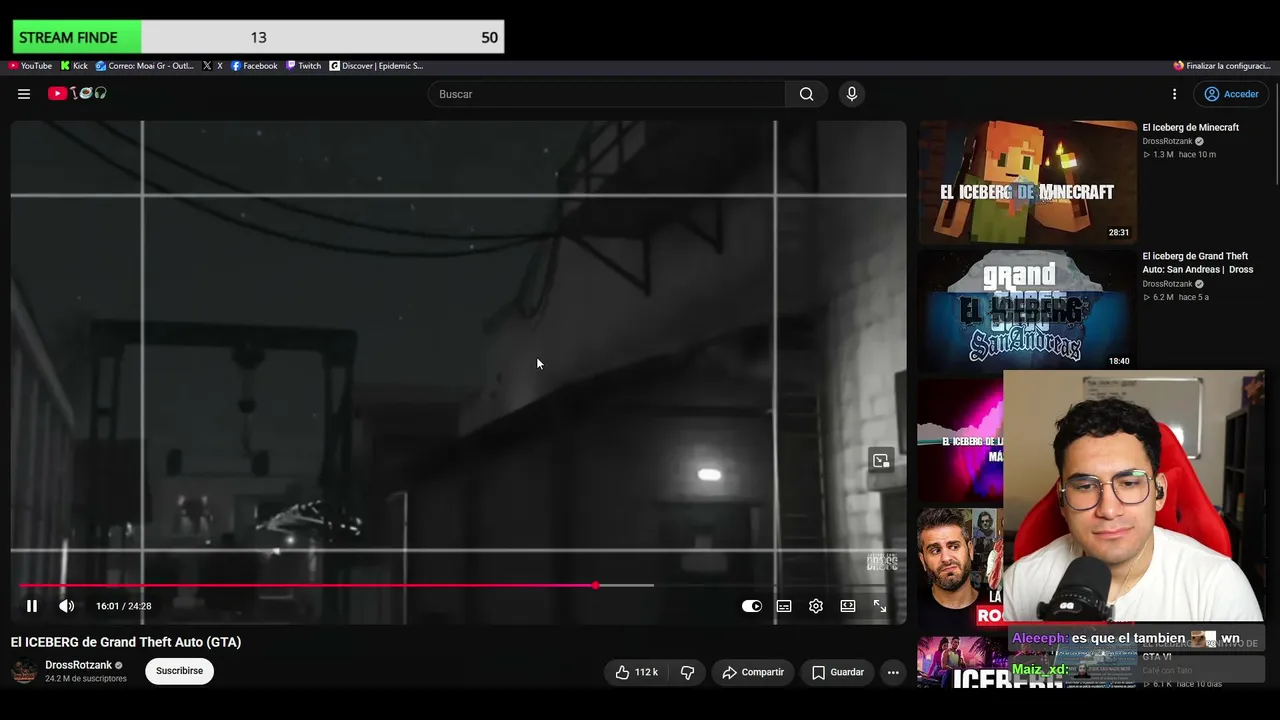Open the San Andreas iceberg thumbnail
This screenshot has height=720, width=1280.
[x=1027, y=310]
